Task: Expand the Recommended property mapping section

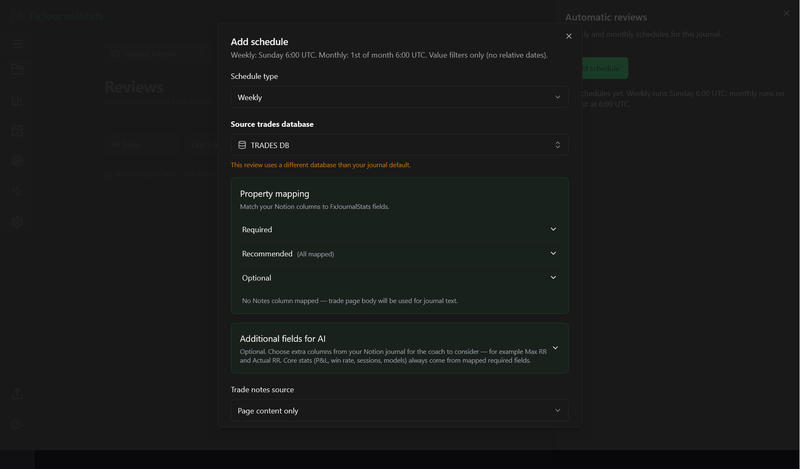Action: click(399, 253)
